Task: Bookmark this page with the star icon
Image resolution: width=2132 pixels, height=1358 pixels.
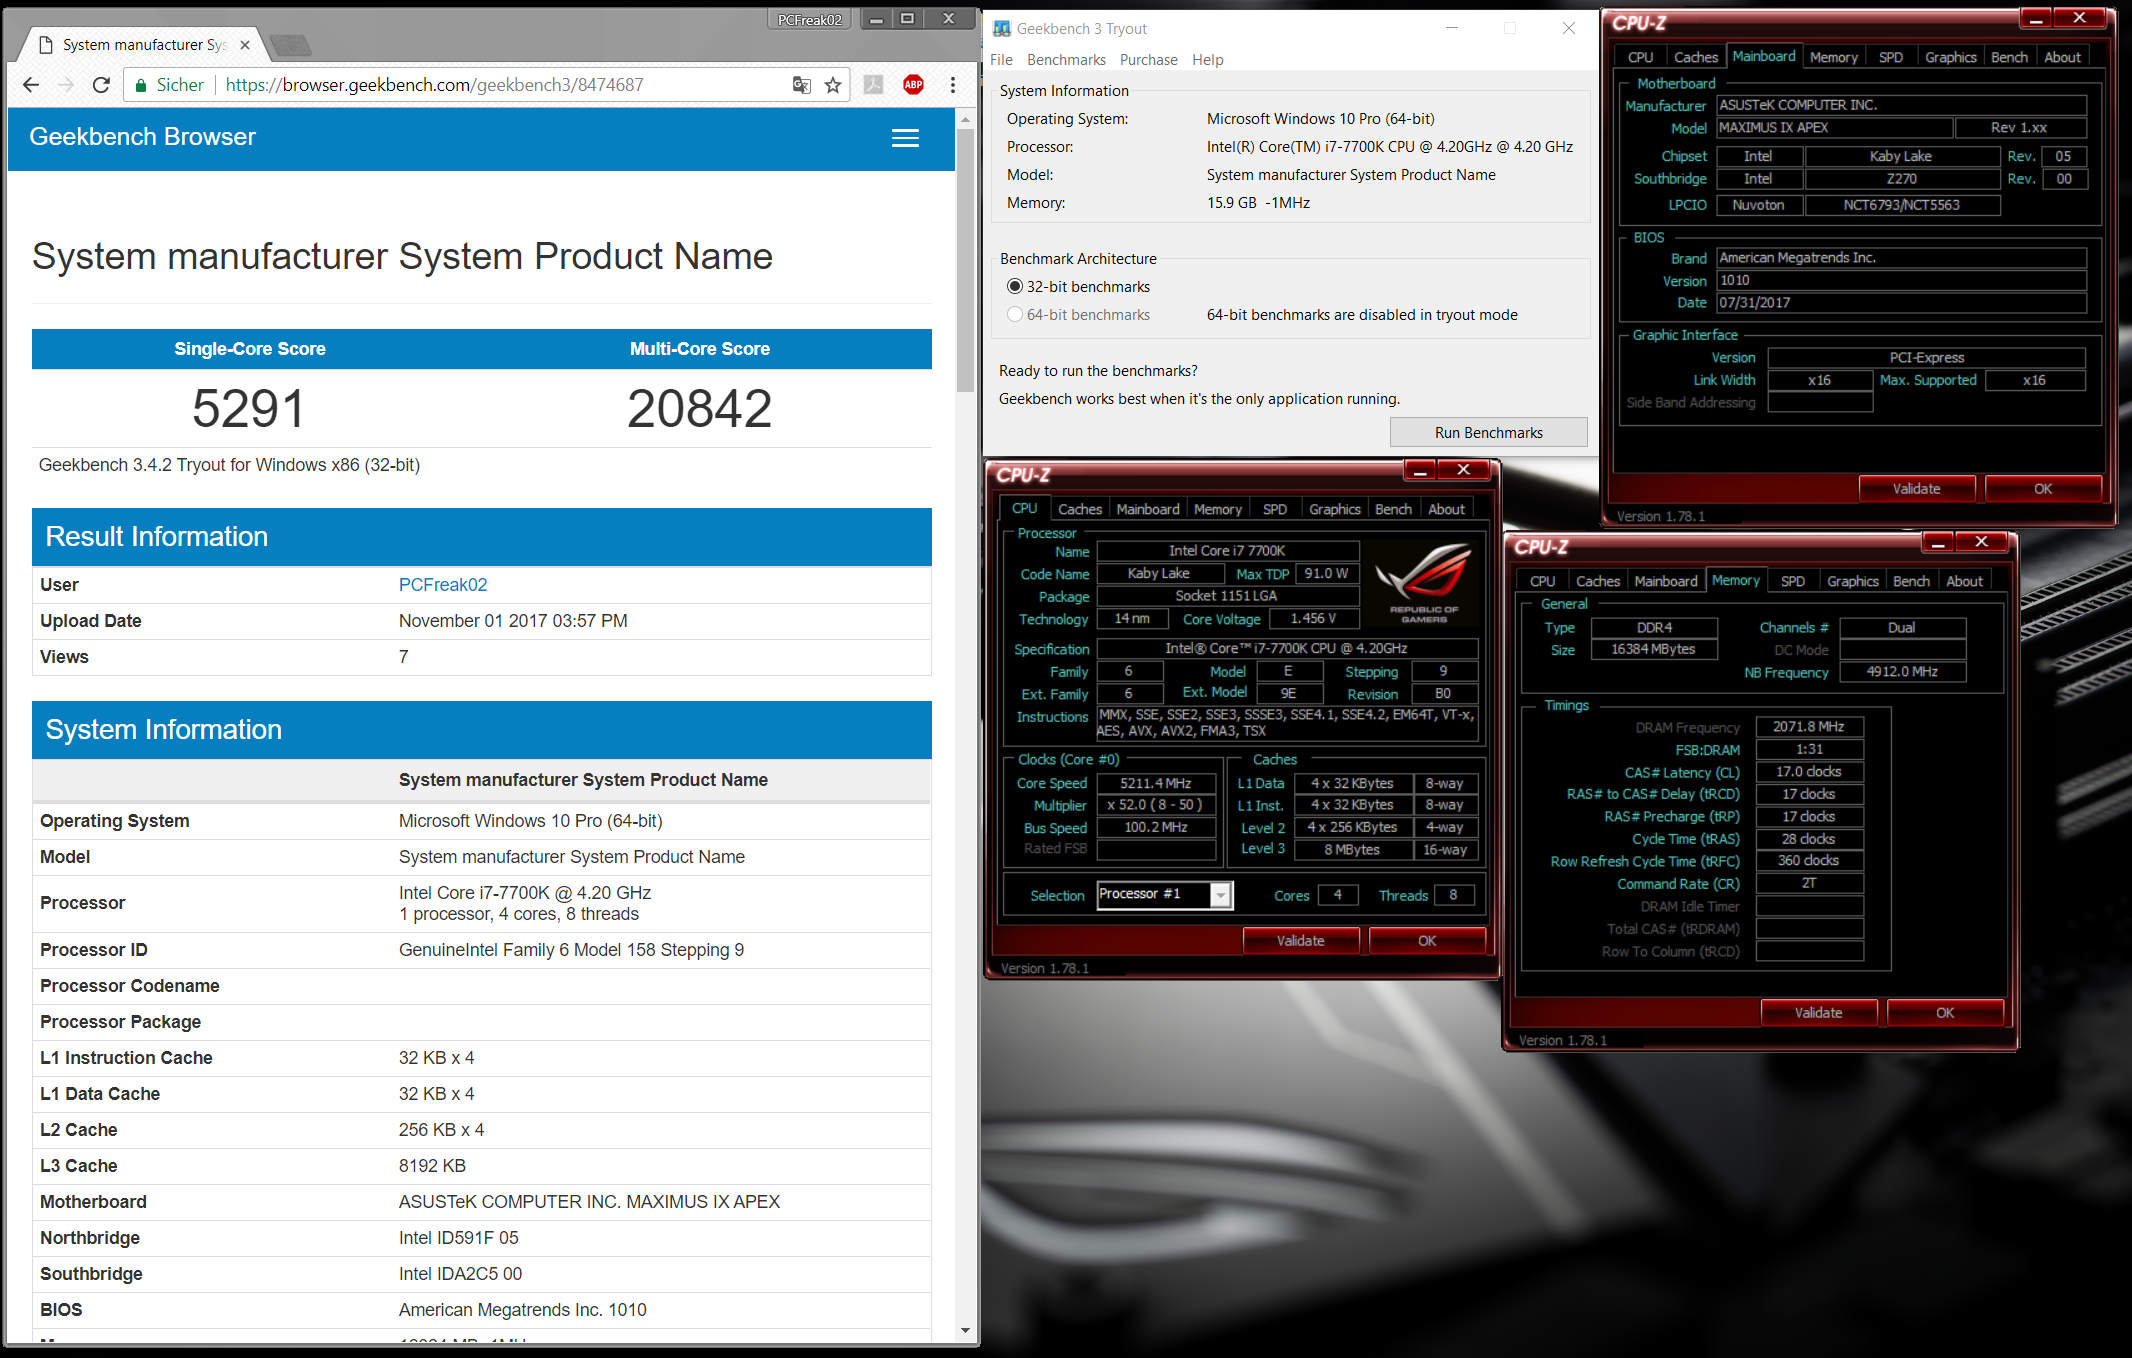Action: 833,85
